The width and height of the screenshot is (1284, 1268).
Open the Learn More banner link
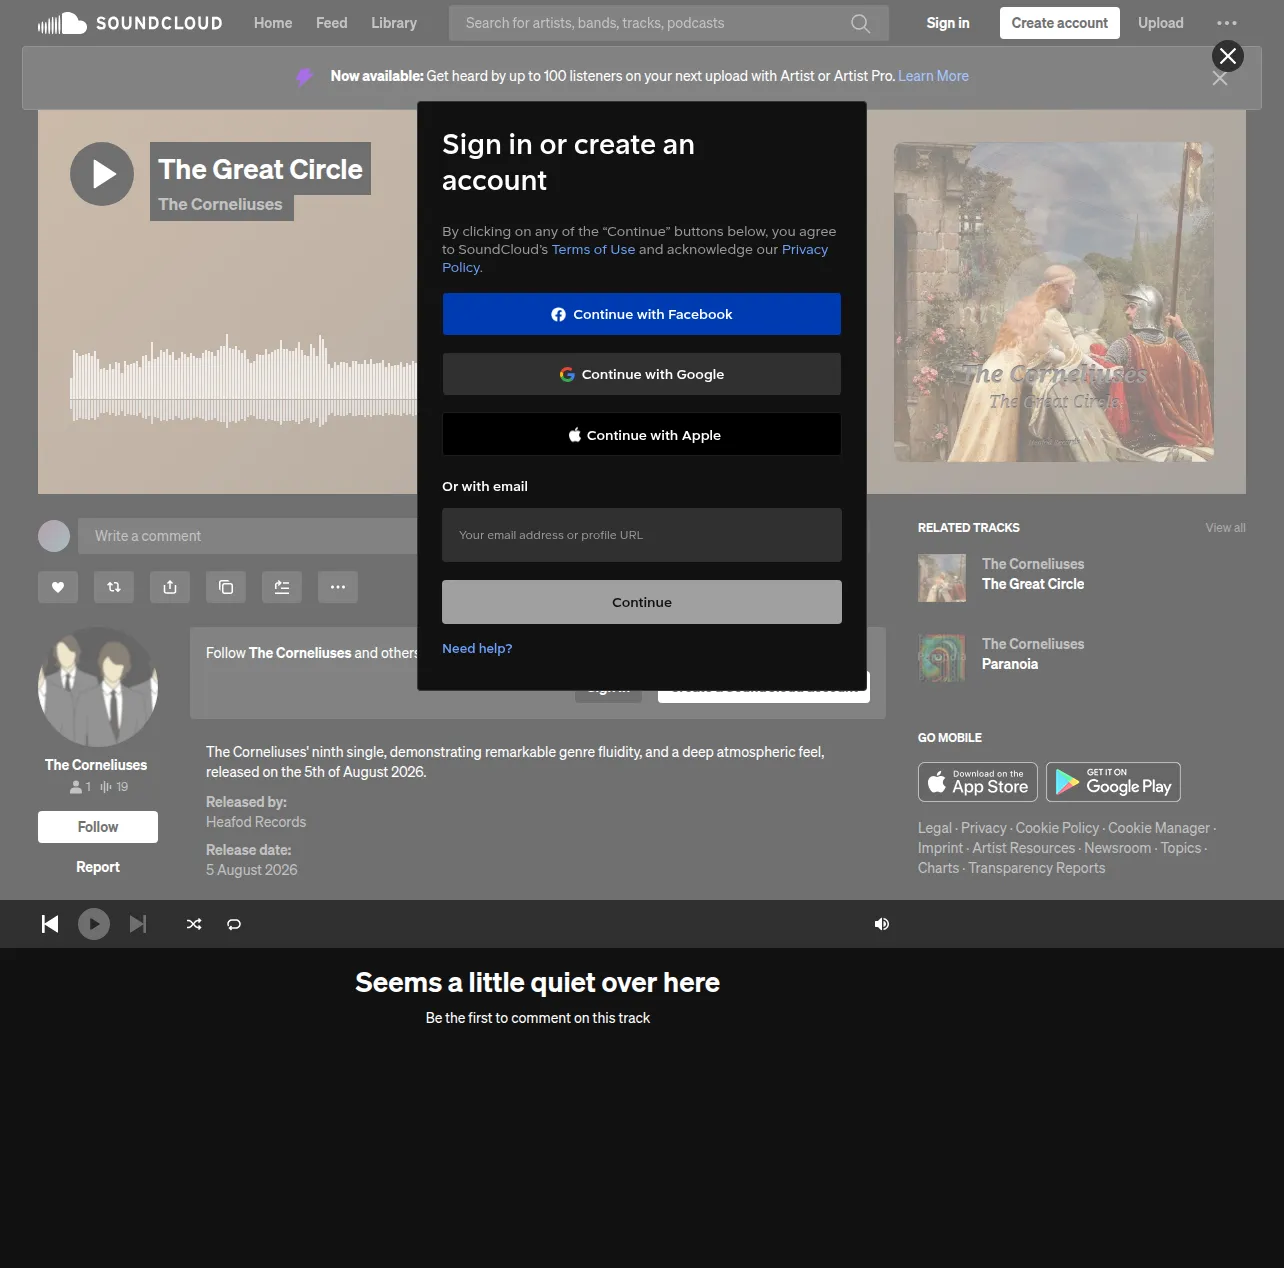[933, 76]
